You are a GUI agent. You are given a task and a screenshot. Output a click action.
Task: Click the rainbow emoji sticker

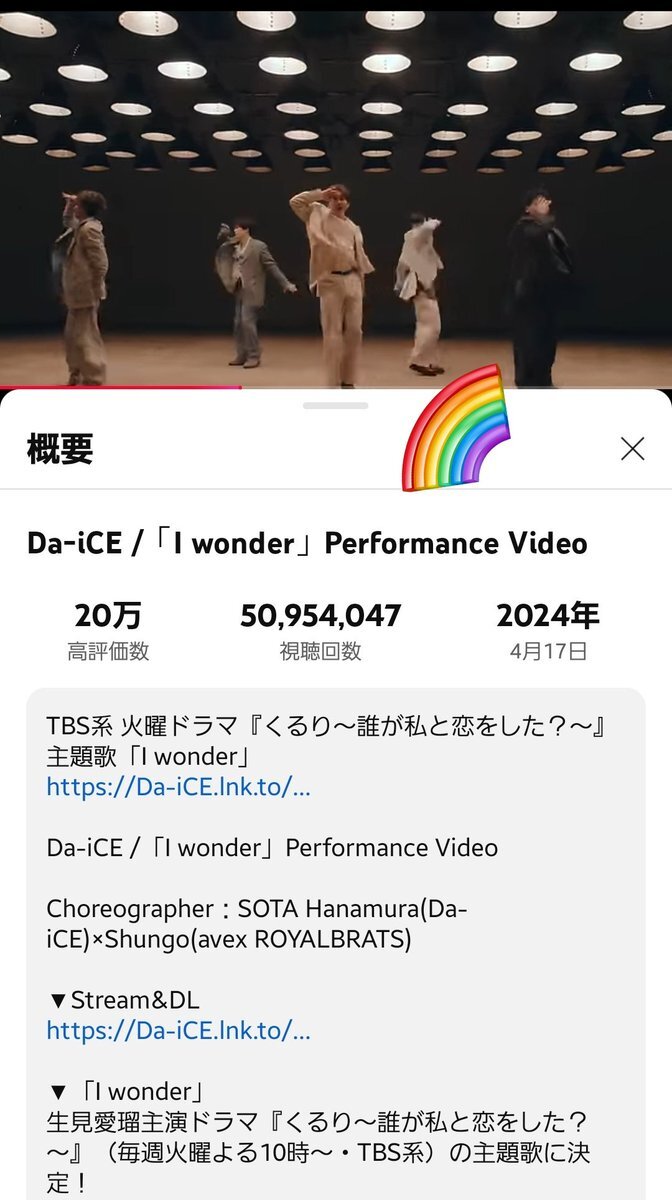(x=456, y=428)
